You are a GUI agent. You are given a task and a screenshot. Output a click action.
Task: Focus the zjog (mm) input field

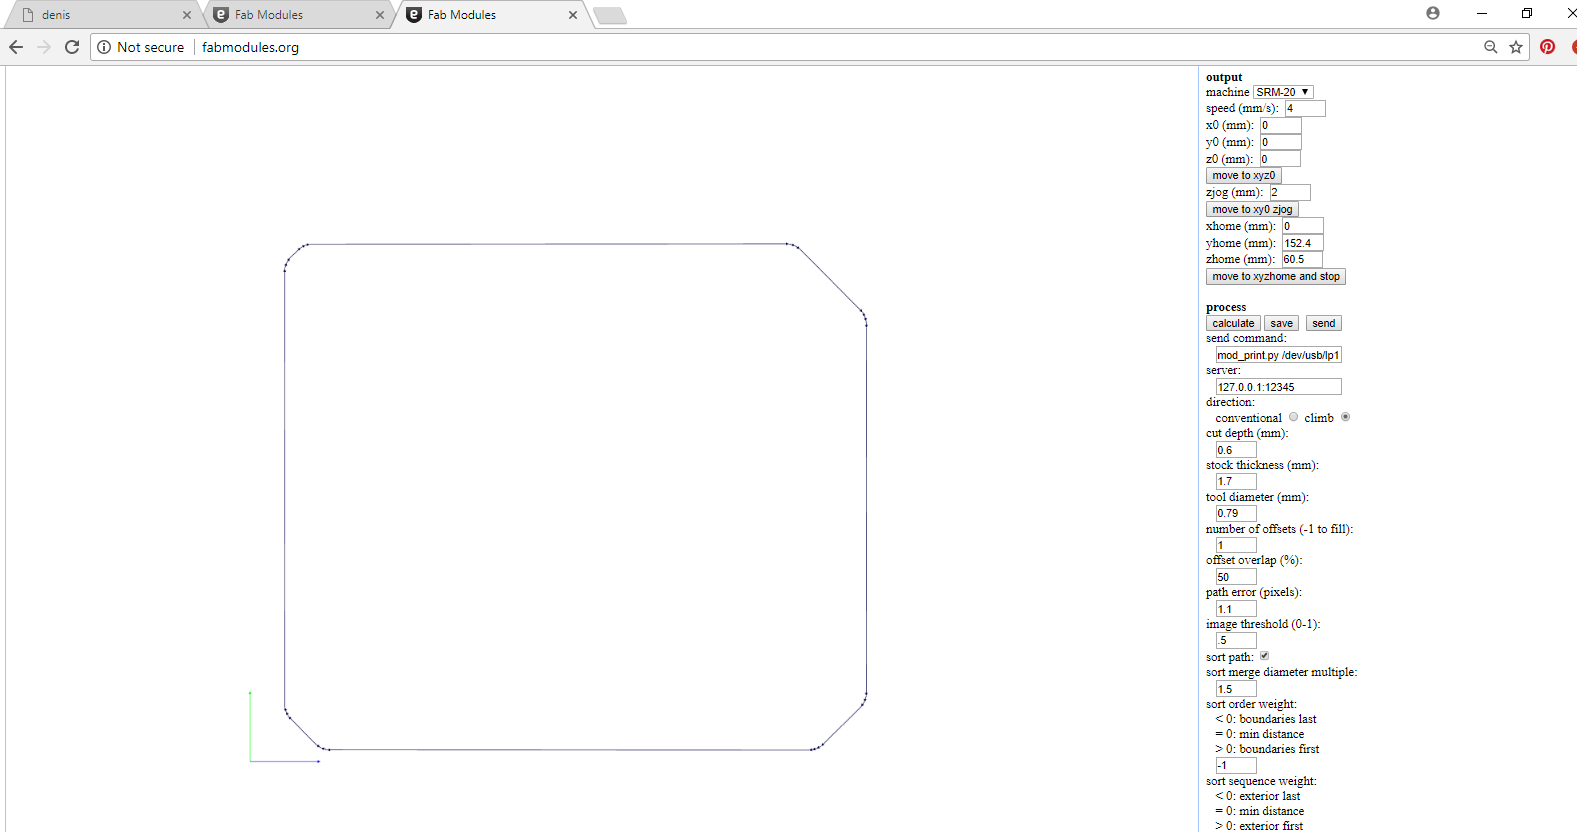[x=1290, y=192]
